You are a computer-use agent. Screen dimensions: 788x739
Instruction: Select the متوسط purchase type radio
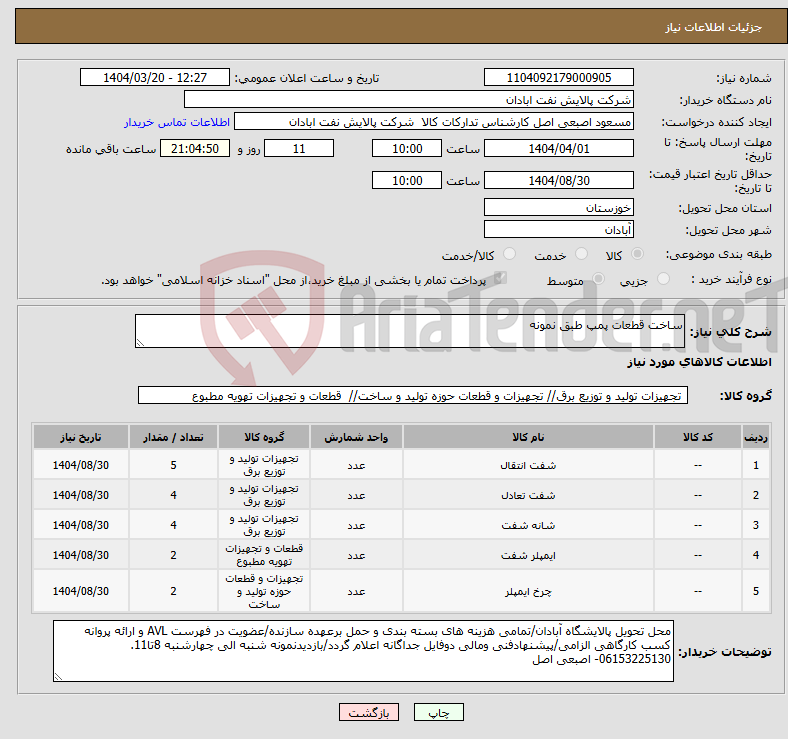coord(598,279)
